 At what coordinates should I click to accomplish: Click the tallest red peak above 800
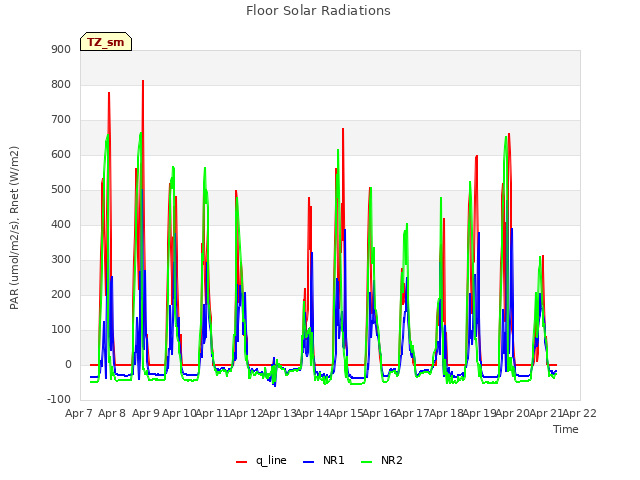143,81
